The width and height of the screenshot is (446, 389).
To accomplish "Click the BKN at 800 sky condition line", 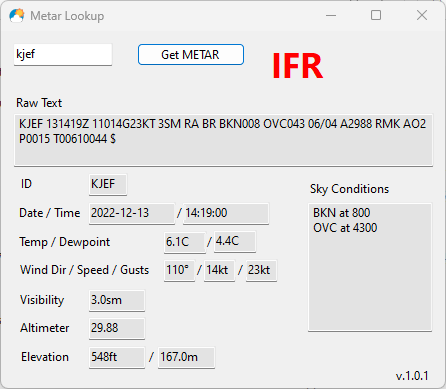I will [341, 213].
